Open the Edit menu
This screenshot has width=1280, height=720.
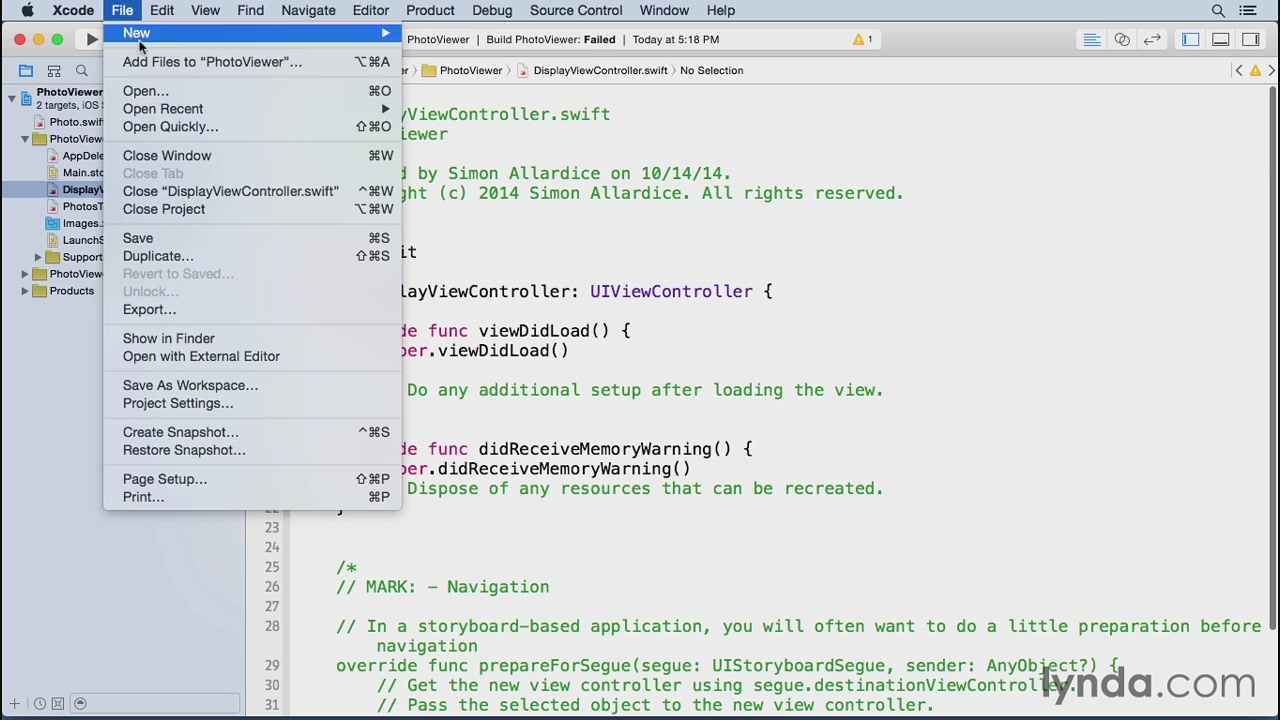162,10
